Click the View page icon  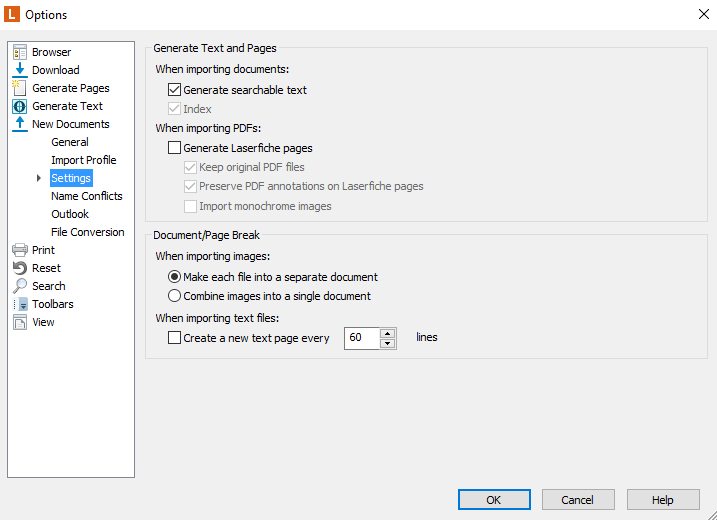(20, 322)
